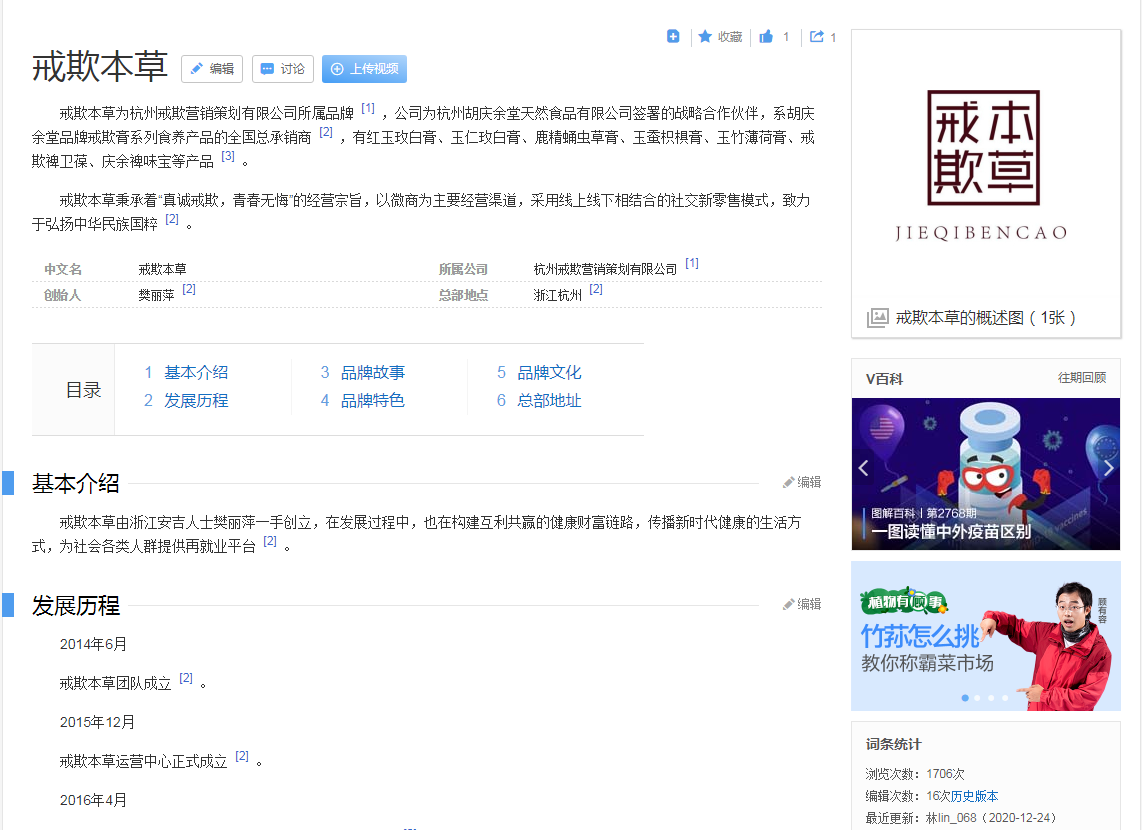Jump to 总部地址 in the contents

coord(549,400)
